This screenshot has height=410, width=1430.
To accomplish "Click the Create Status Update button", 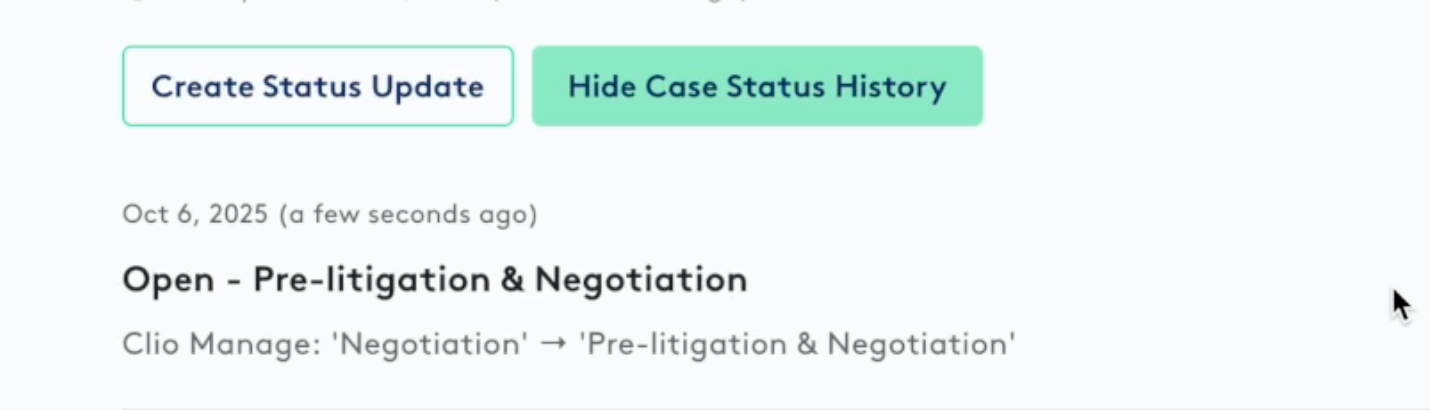I will [x=318, y=86].
